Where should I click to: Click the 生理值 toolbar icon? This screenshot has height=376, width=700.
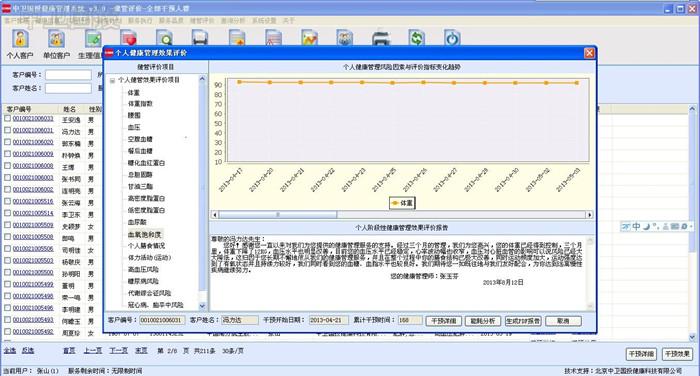coord(93,44)
